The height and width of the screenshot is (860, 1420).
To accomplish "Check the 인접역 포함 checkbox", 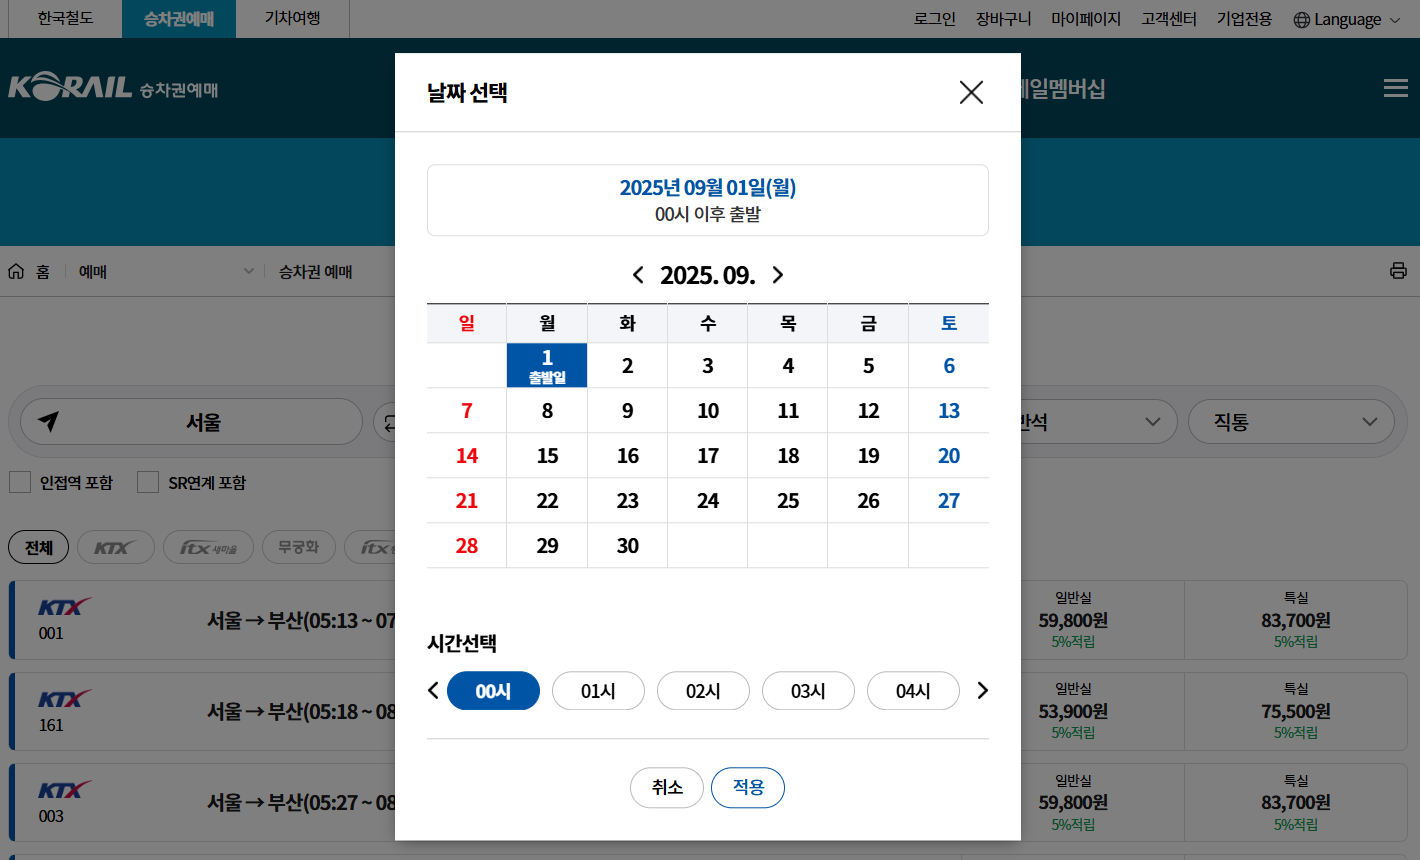I will pyautogui.click(x=19, y=482).
